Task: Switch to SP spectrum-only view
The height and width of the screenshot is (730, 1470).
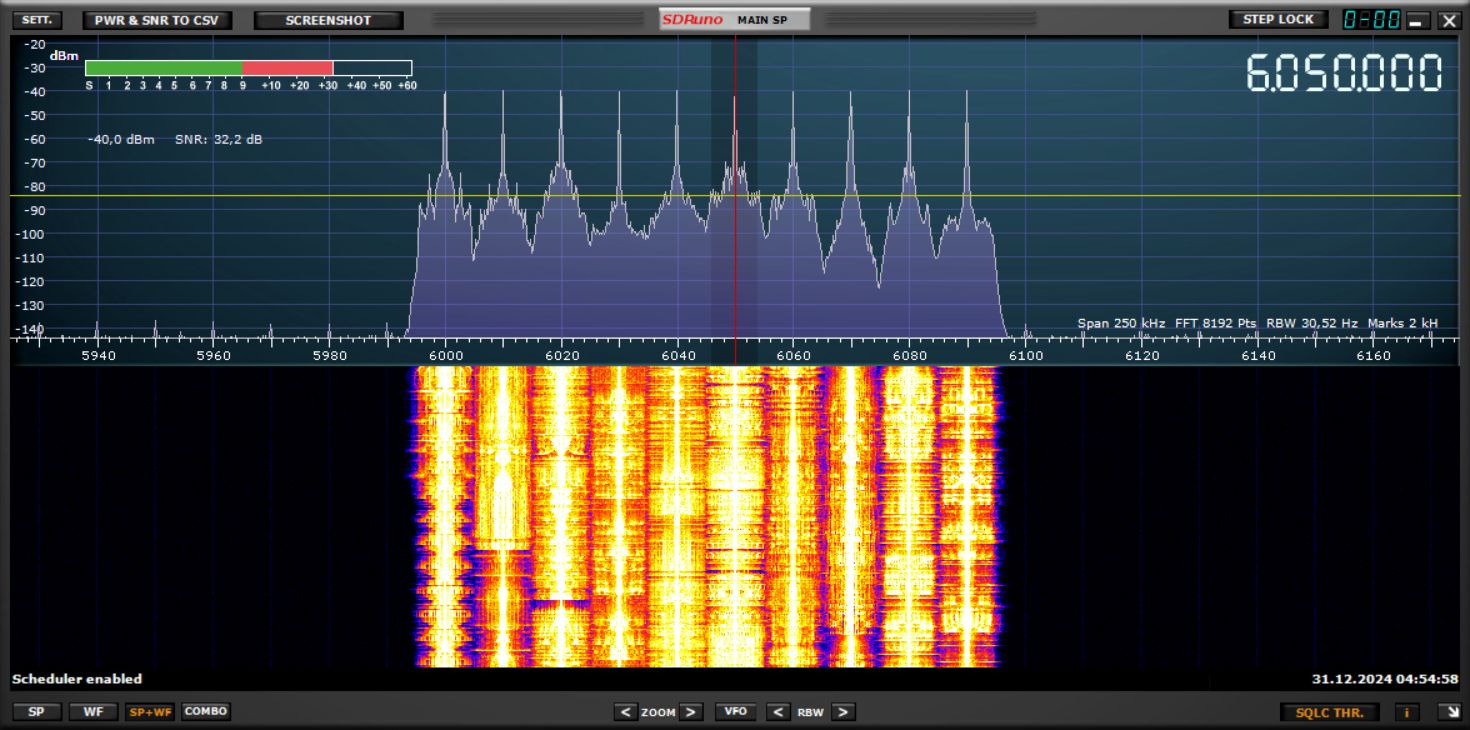Action: pos(36,712)
